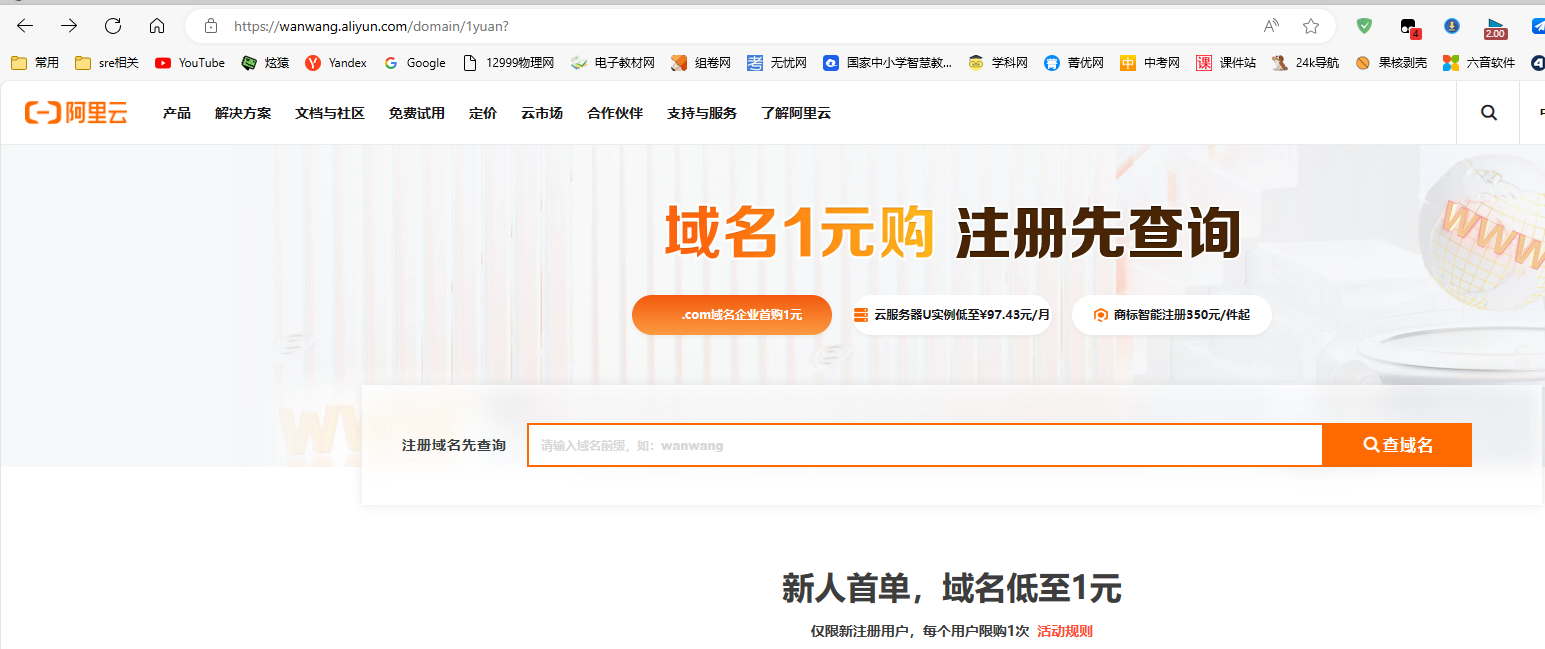Open the green shield AdGuard extension
Screen dimensions: 1545x649
1364,26
